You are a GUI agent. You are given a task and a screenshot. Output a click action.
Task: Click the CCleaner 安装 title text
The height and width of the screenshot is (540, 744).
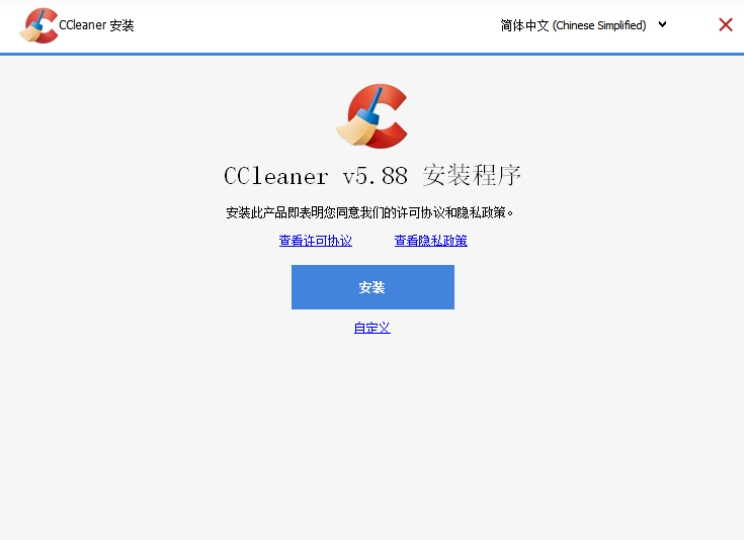(96, 25)
